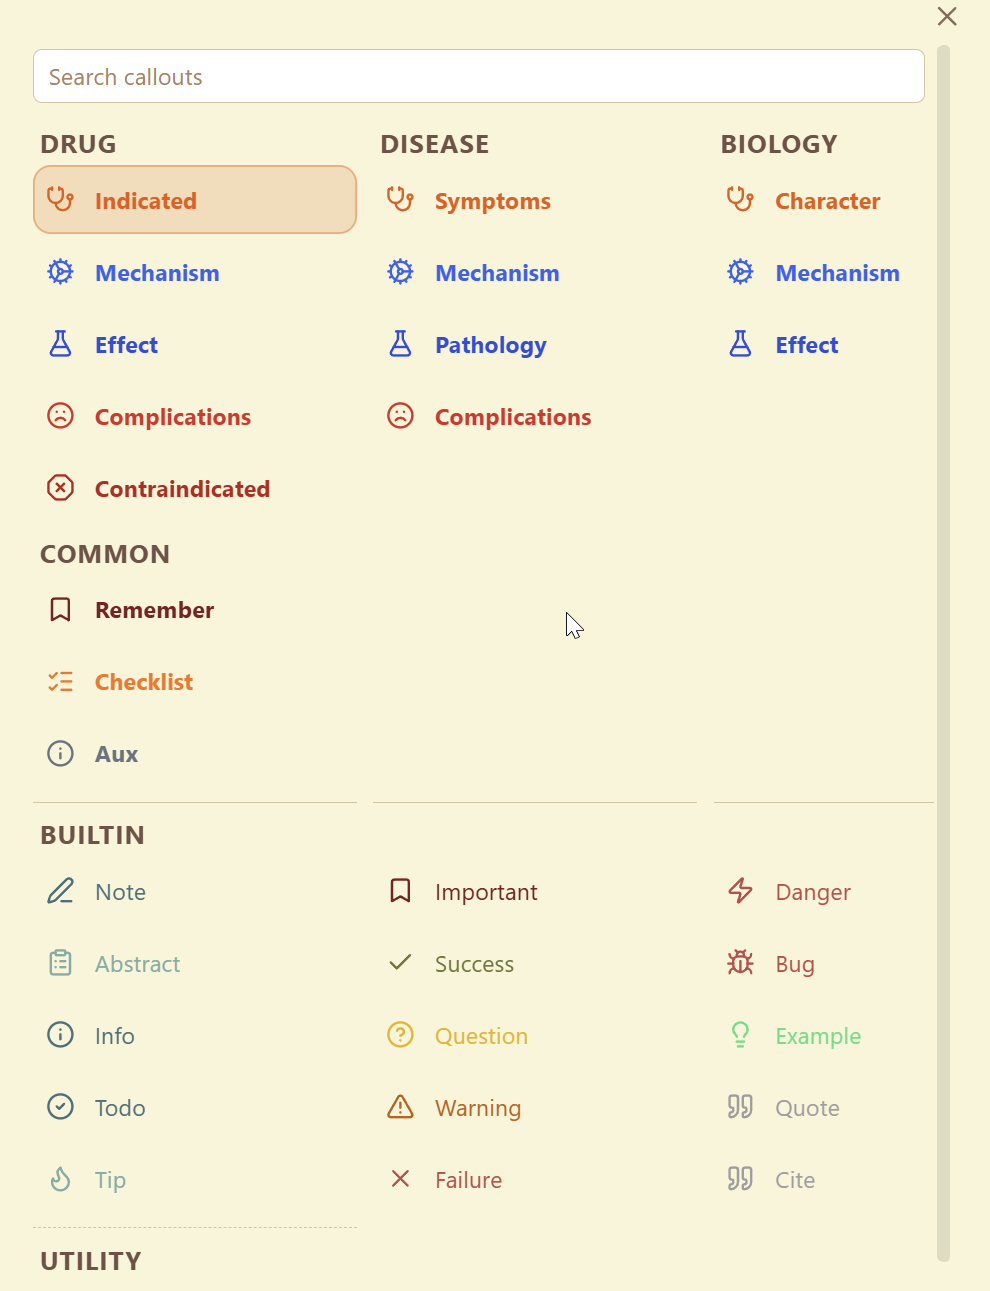Click the bug icon next to Bug
The height and width of the screenshot is (1291, 990).
[x=740, y=962]
